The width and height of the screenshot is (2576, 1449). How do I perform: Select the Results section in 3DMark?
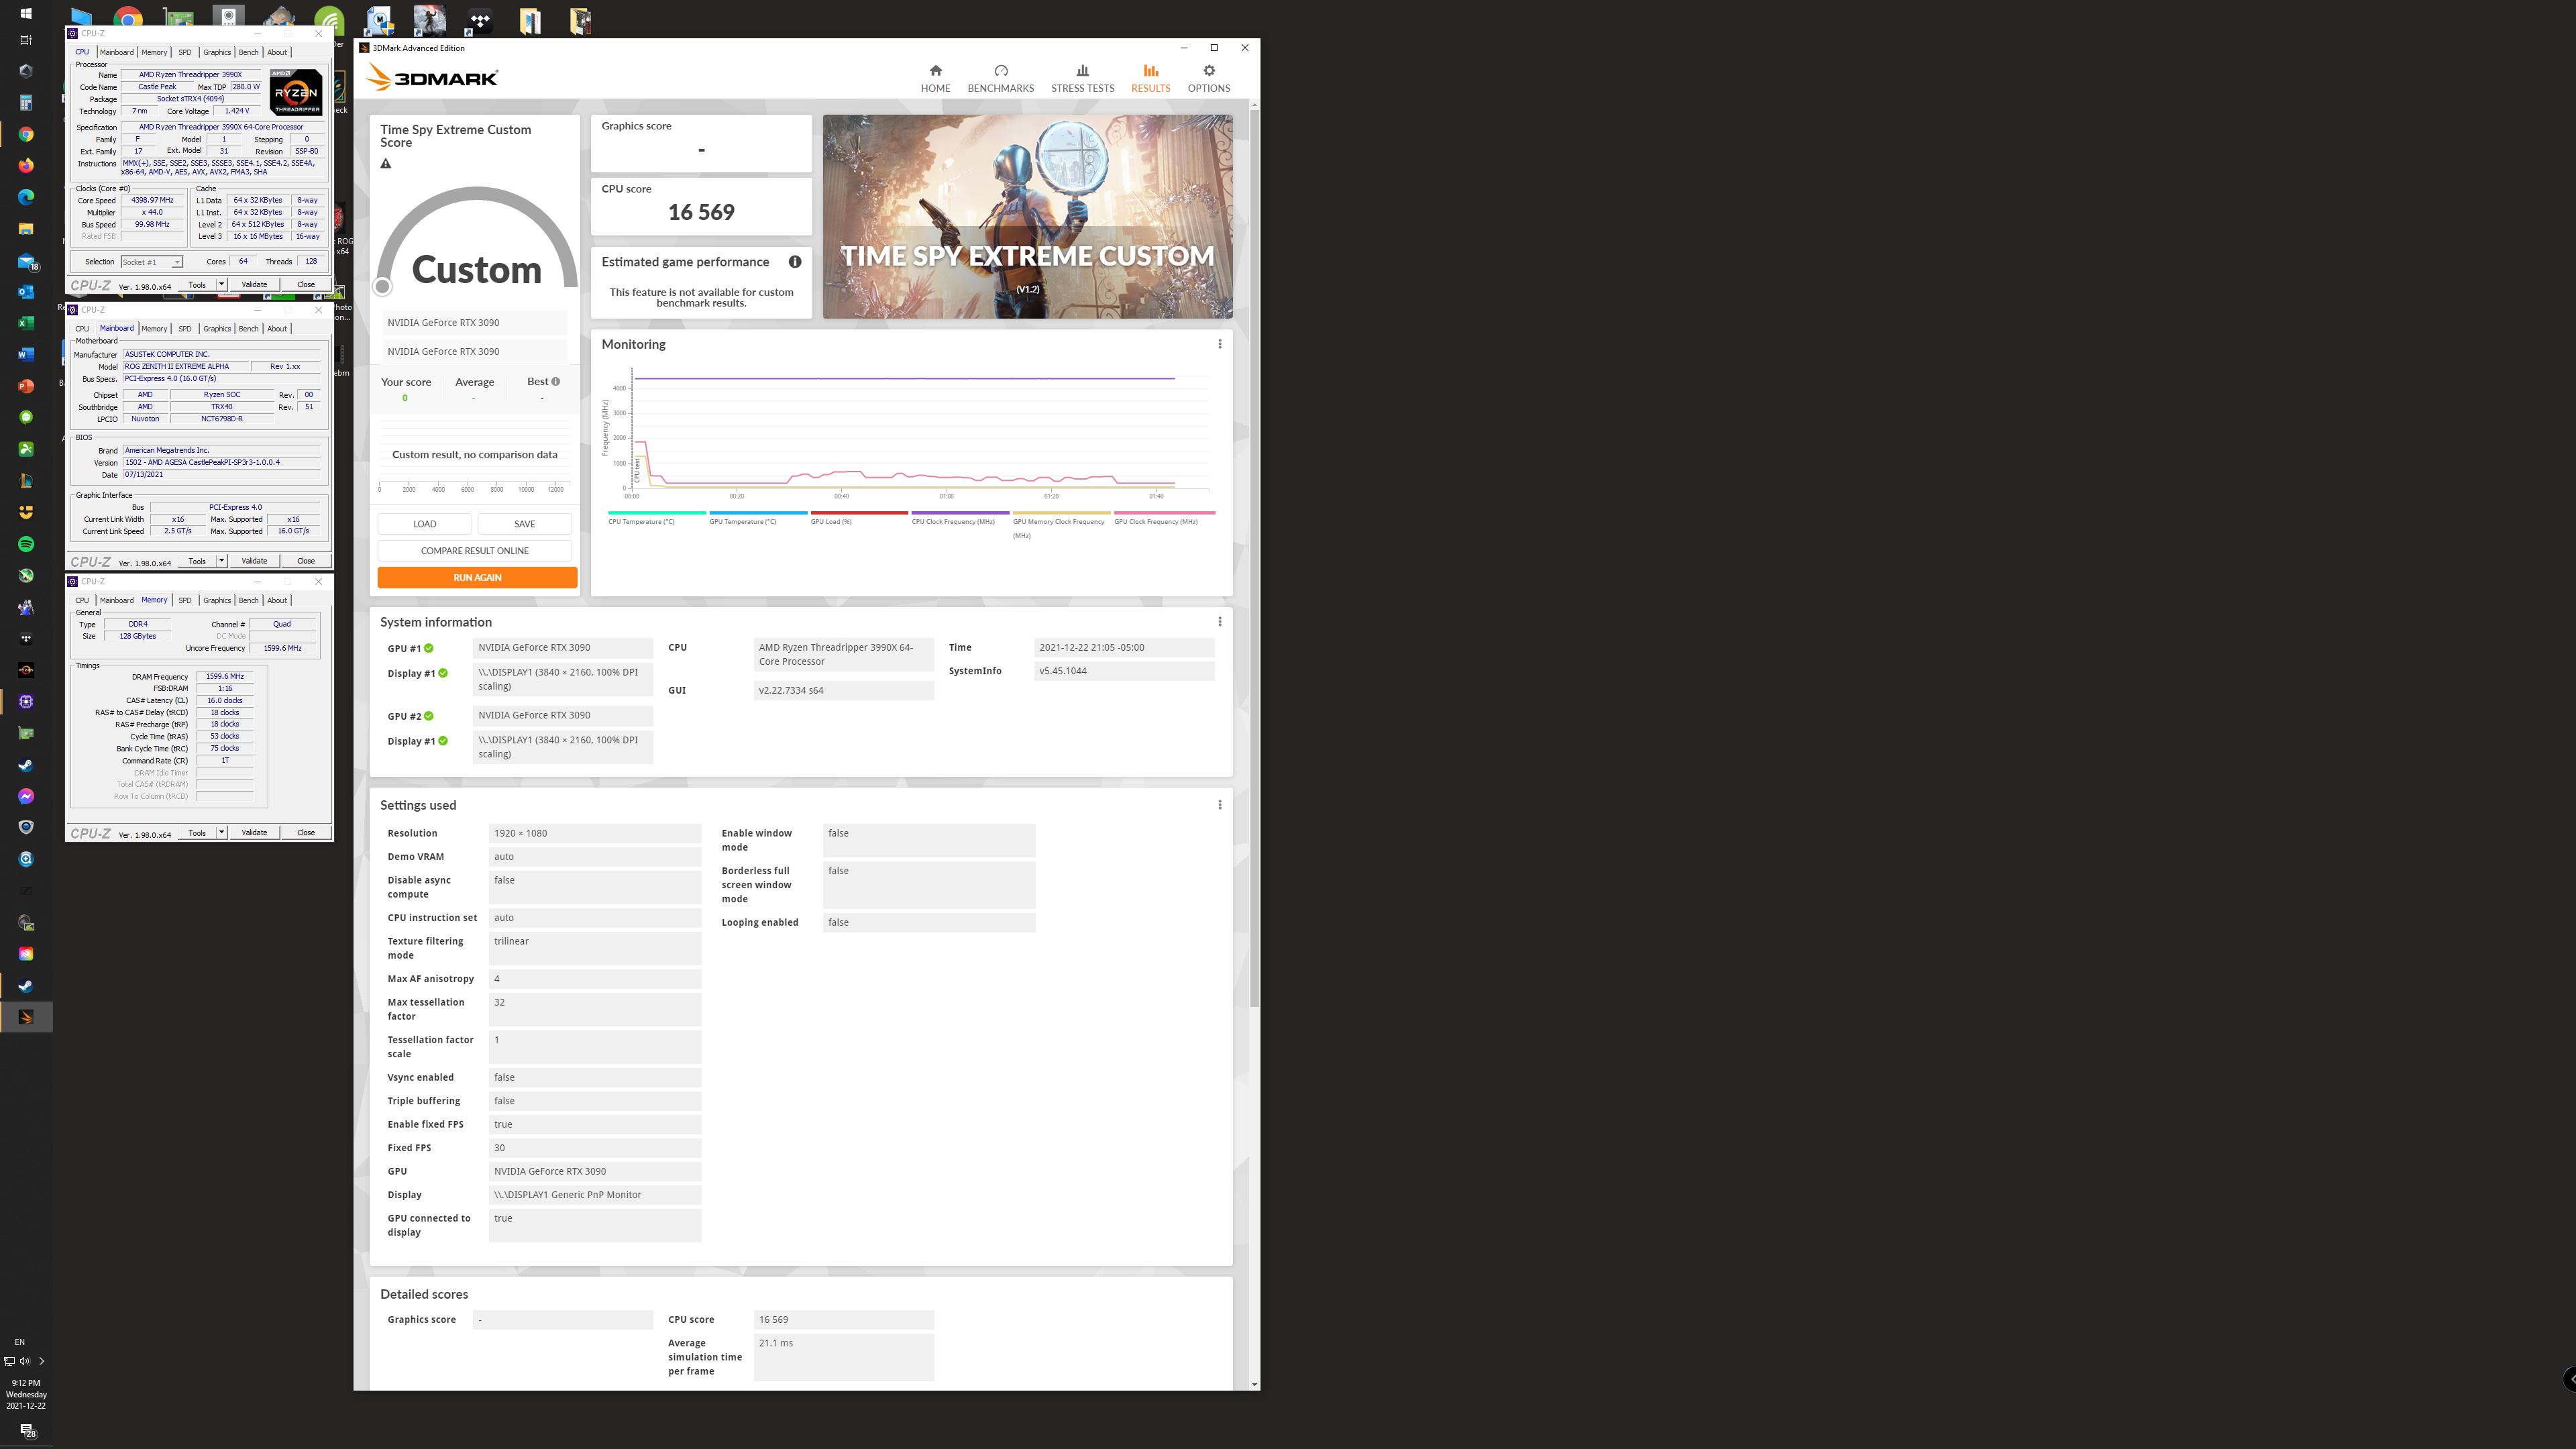pos(1150,79)
